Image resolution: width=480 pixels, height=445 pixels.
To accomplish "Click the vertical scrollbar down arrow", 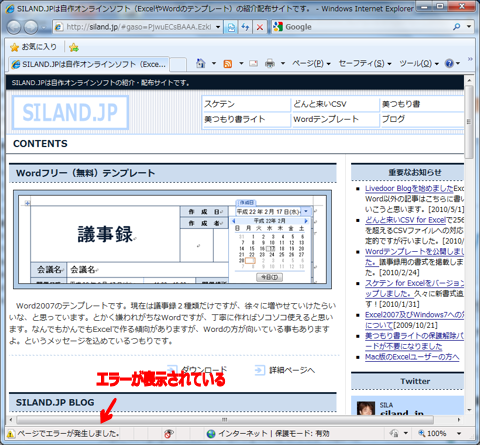I will tap(469, 410).
